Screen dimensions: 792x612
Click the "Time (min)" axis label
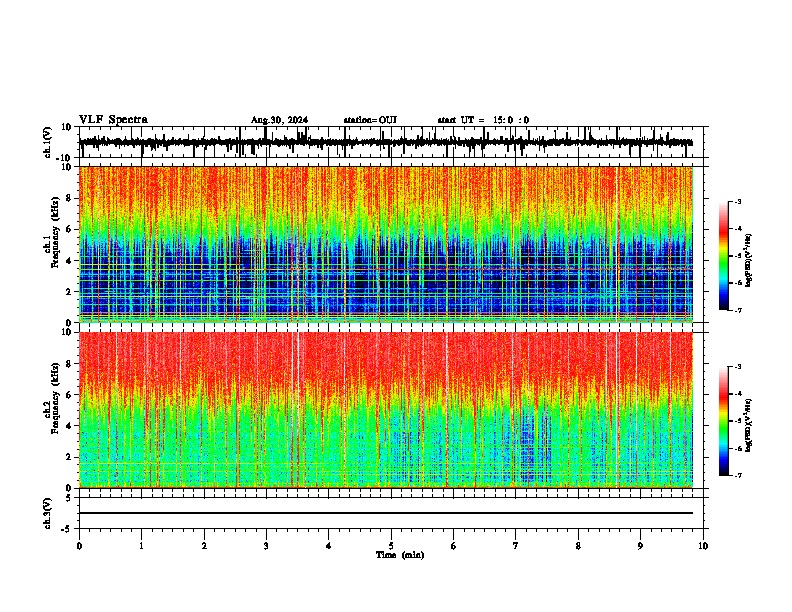tap(400, 555)
